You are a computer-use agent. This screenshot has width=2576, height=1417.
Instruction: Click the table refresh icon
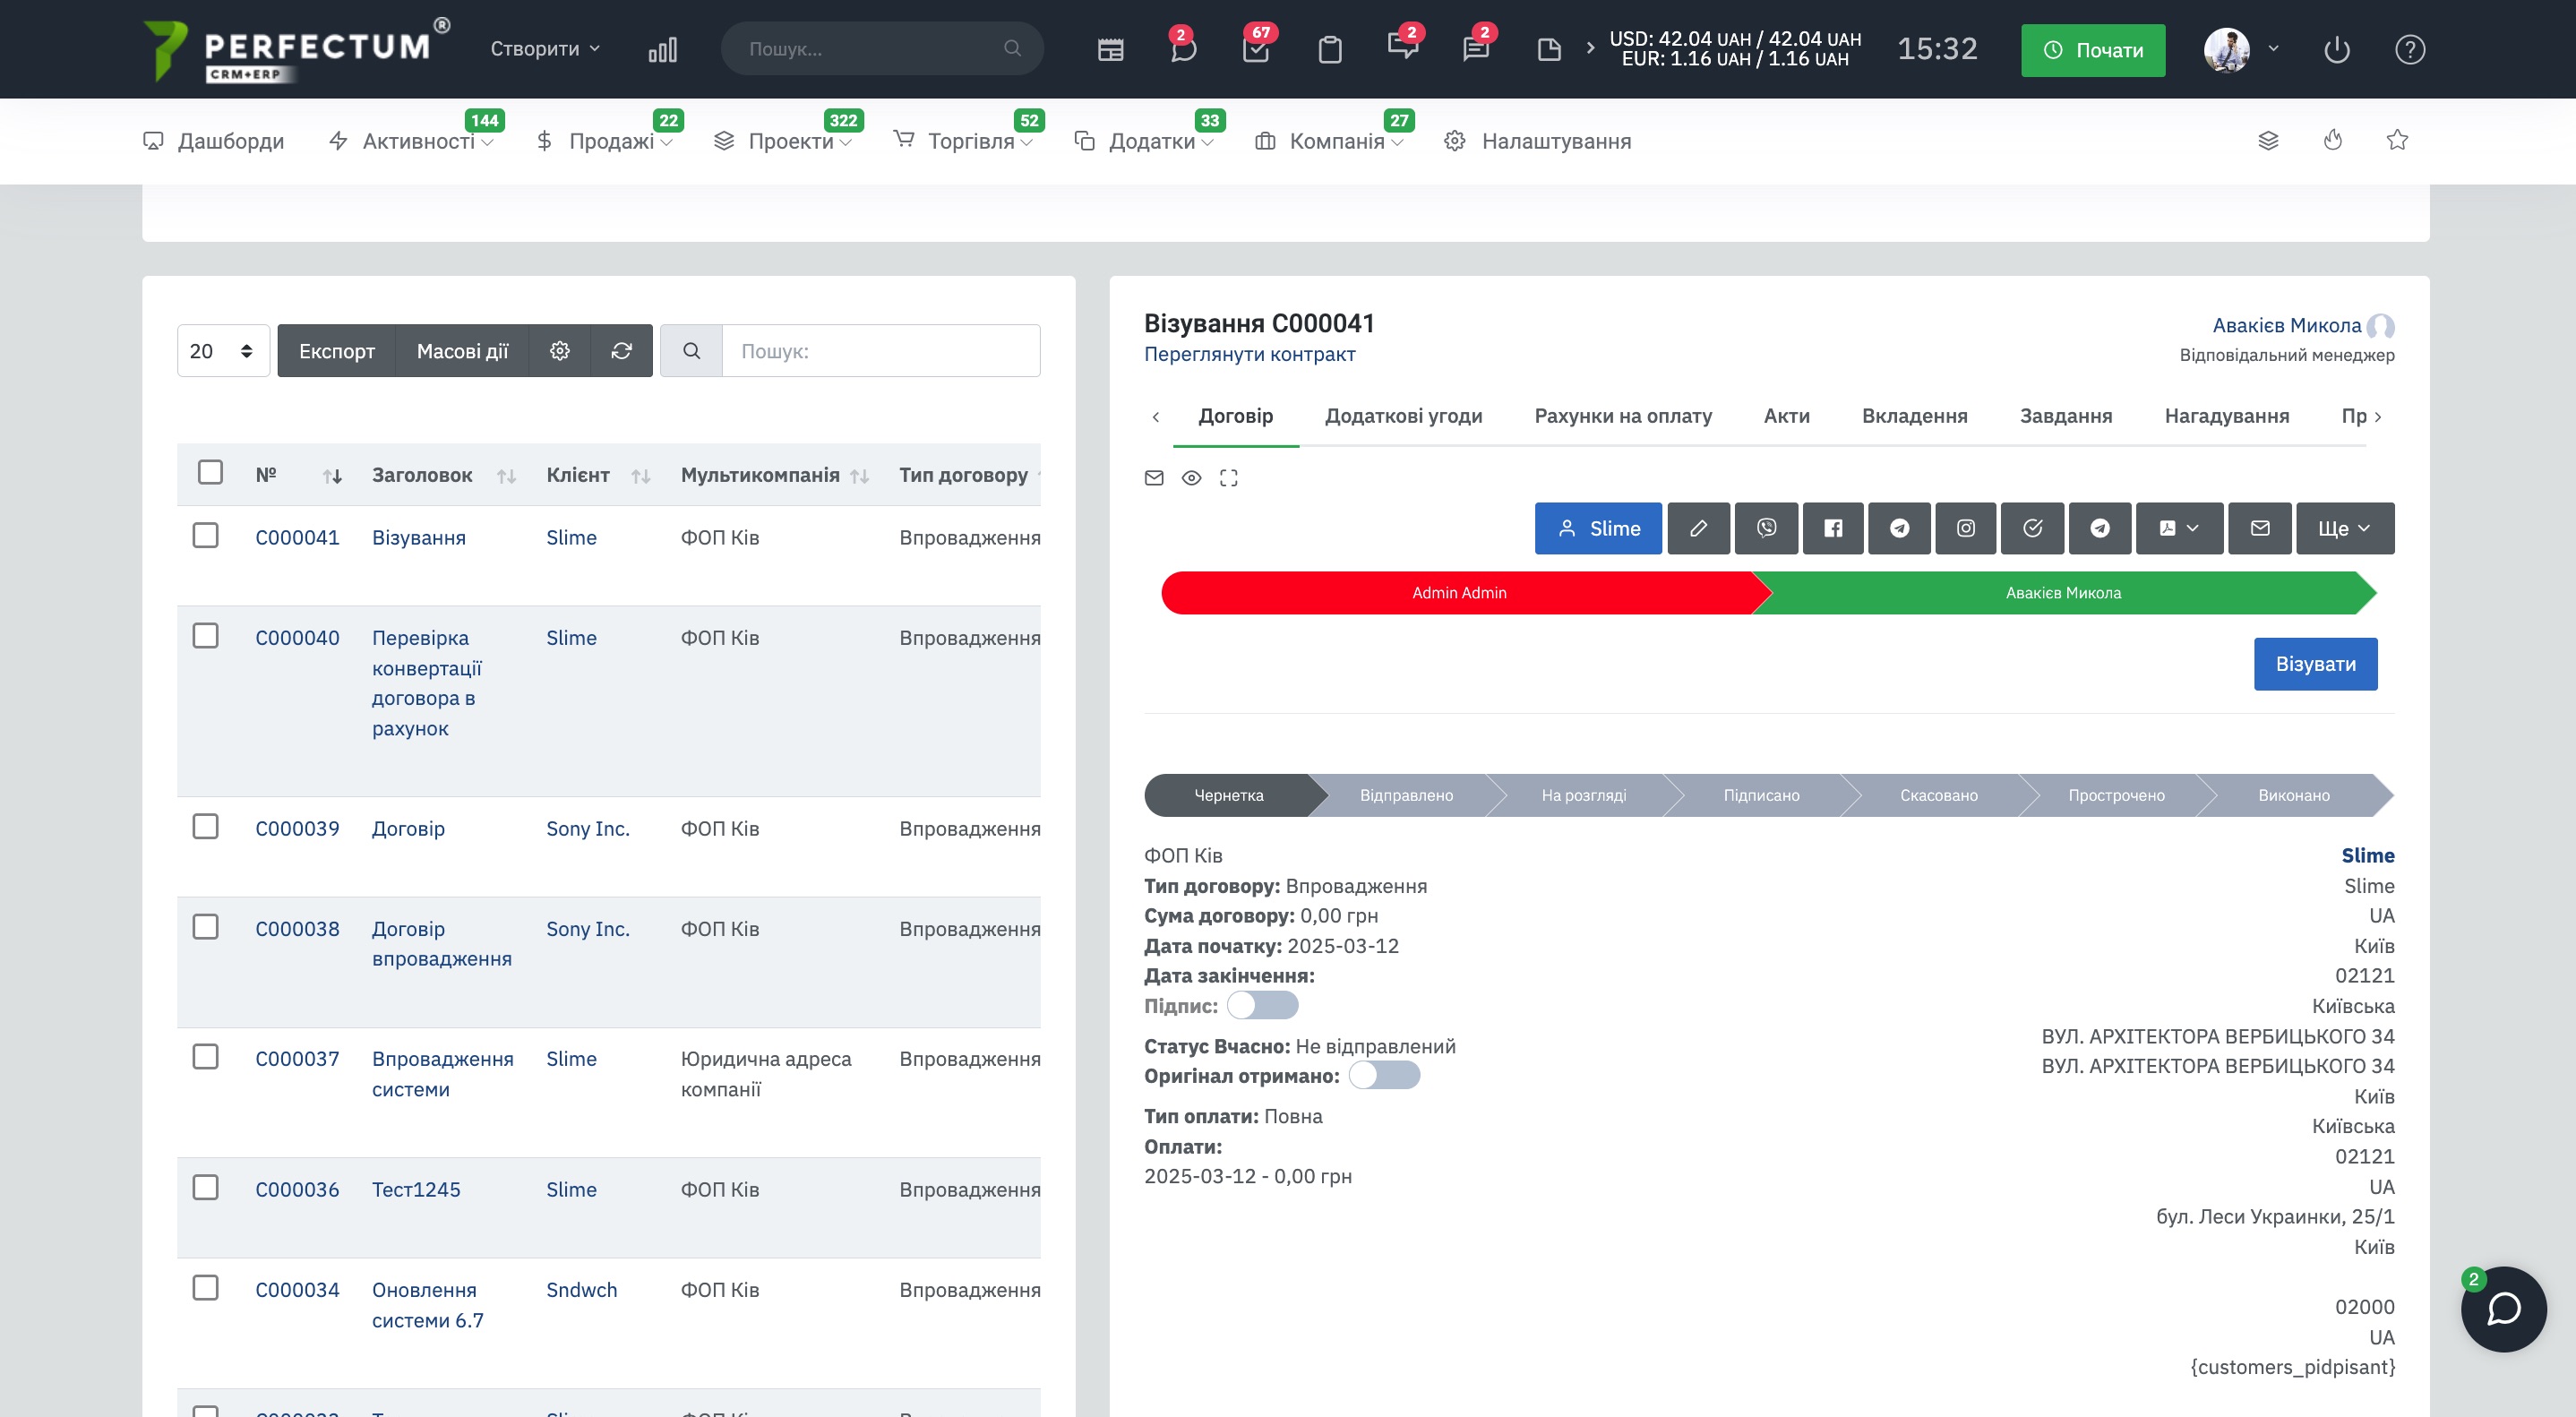621,351
